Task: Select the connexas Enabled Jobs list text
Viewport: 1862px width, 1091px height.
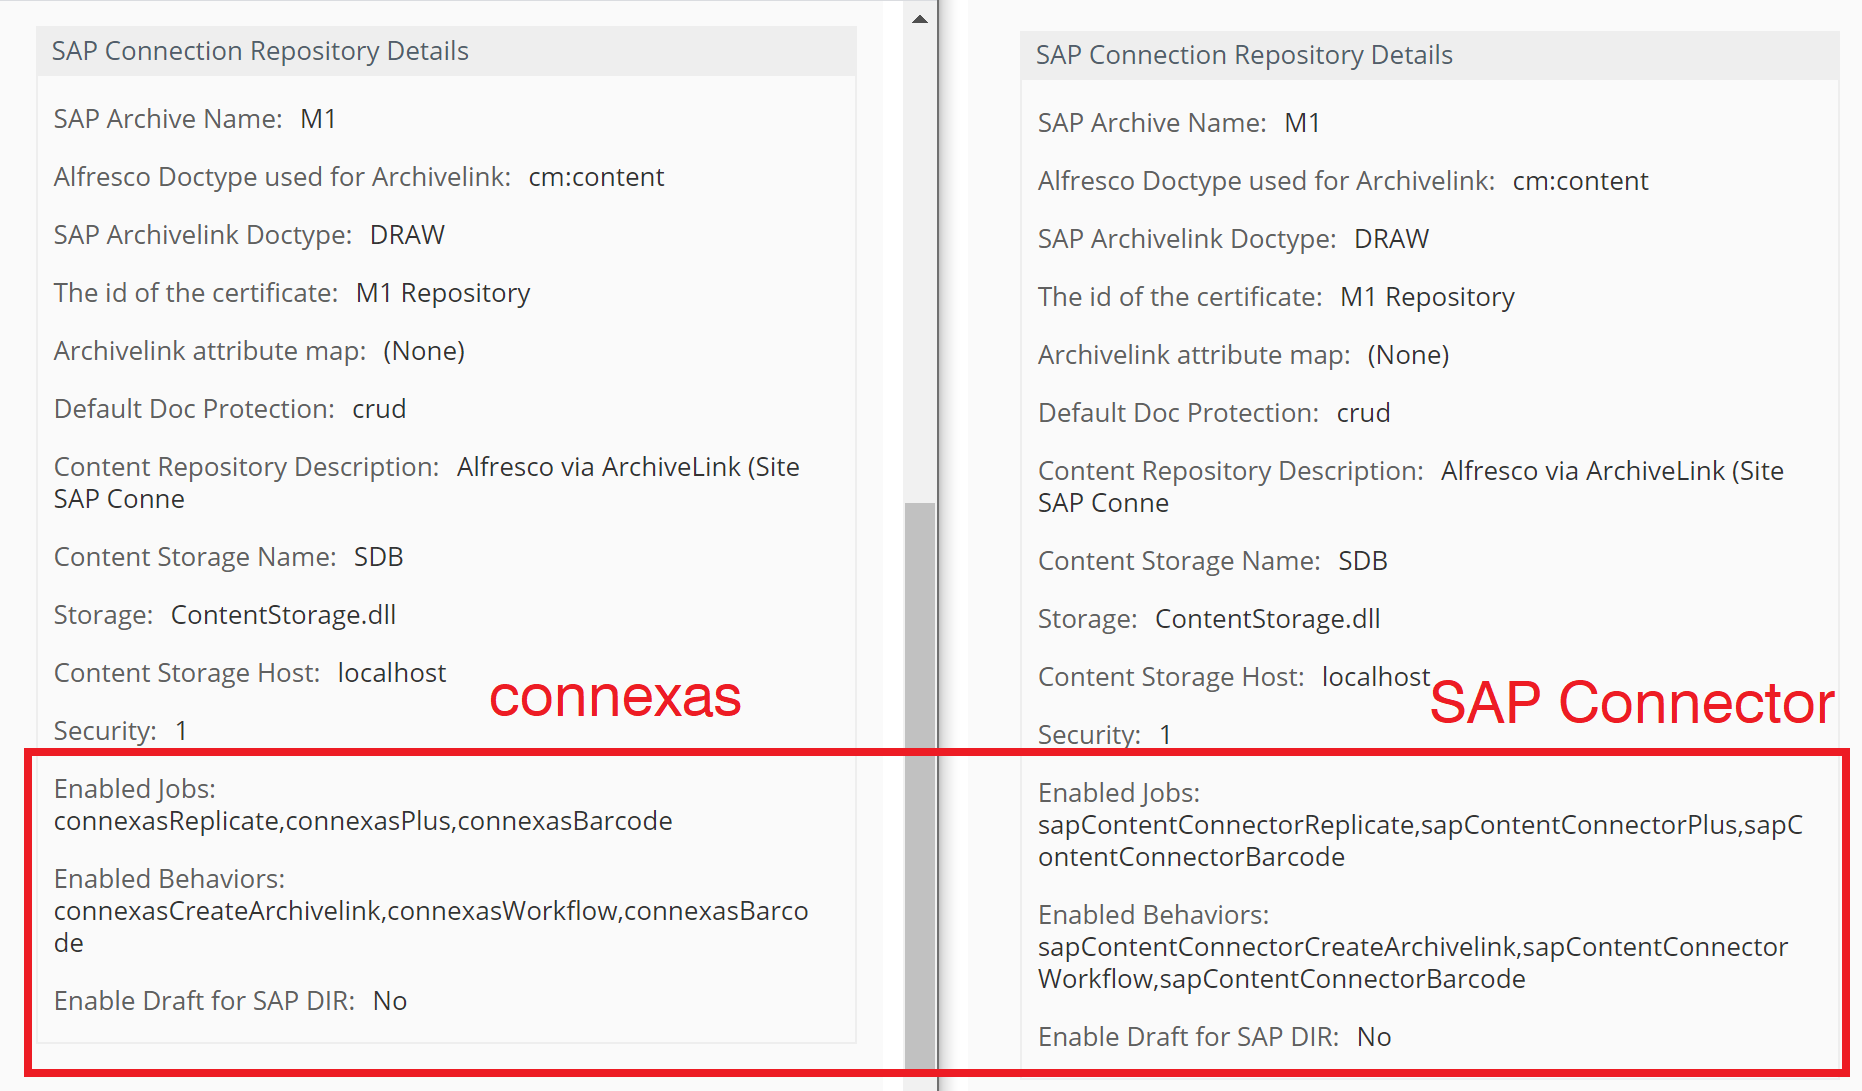Action: click(x=363, y=820)
